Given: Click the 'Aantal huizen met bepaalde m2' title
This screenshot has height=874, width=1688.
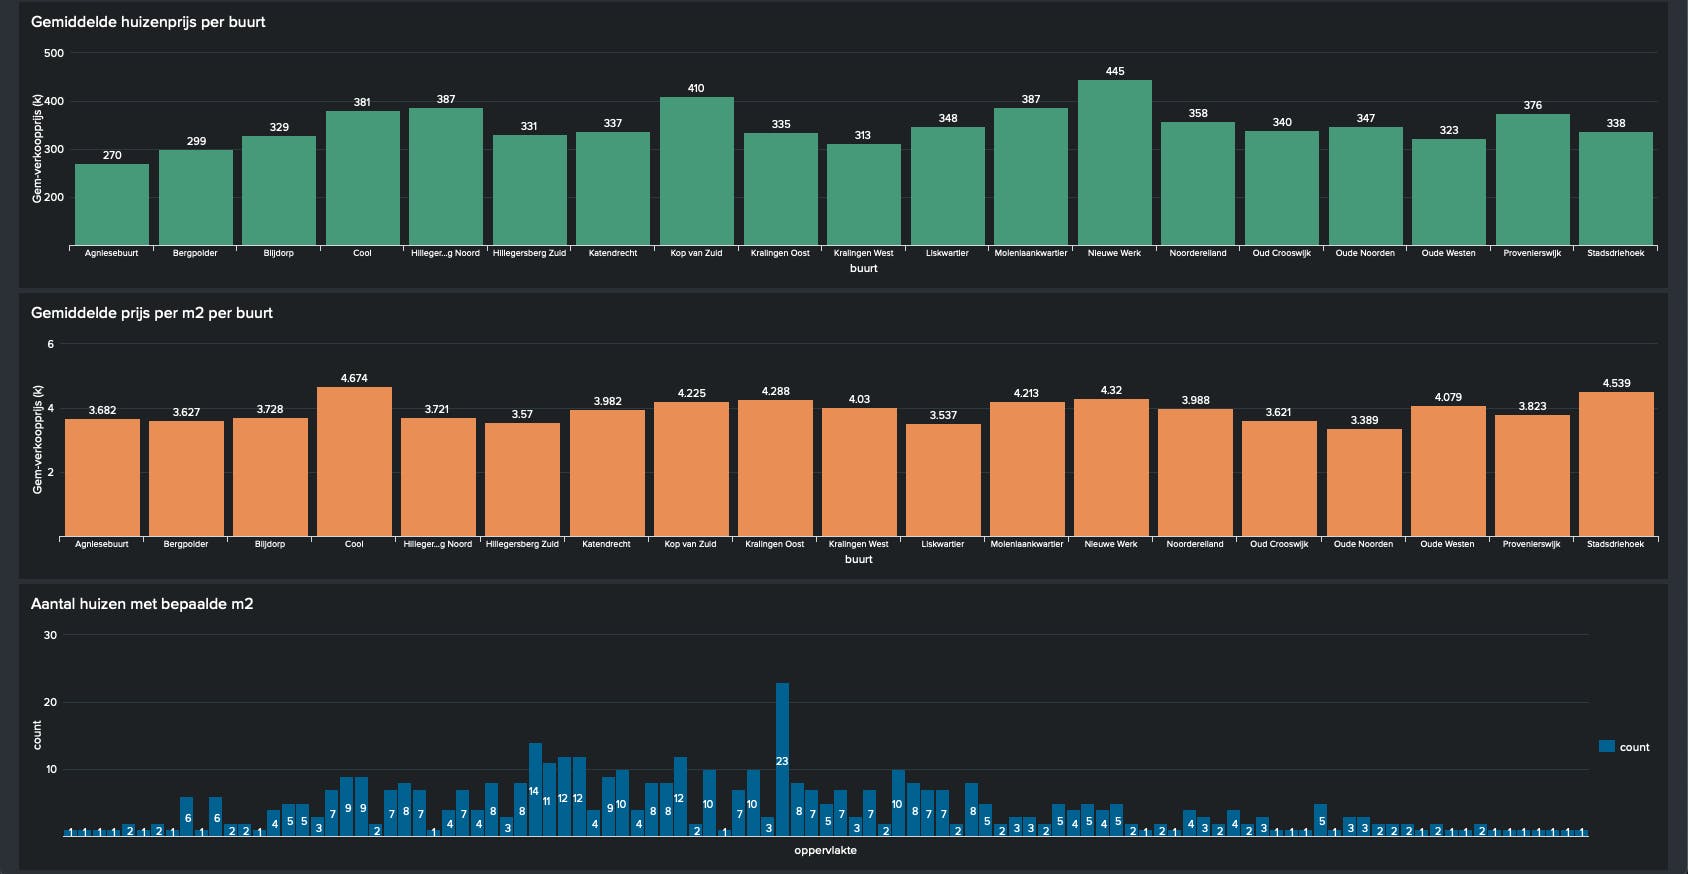Looking at the screenshot, I should [142, 604].
